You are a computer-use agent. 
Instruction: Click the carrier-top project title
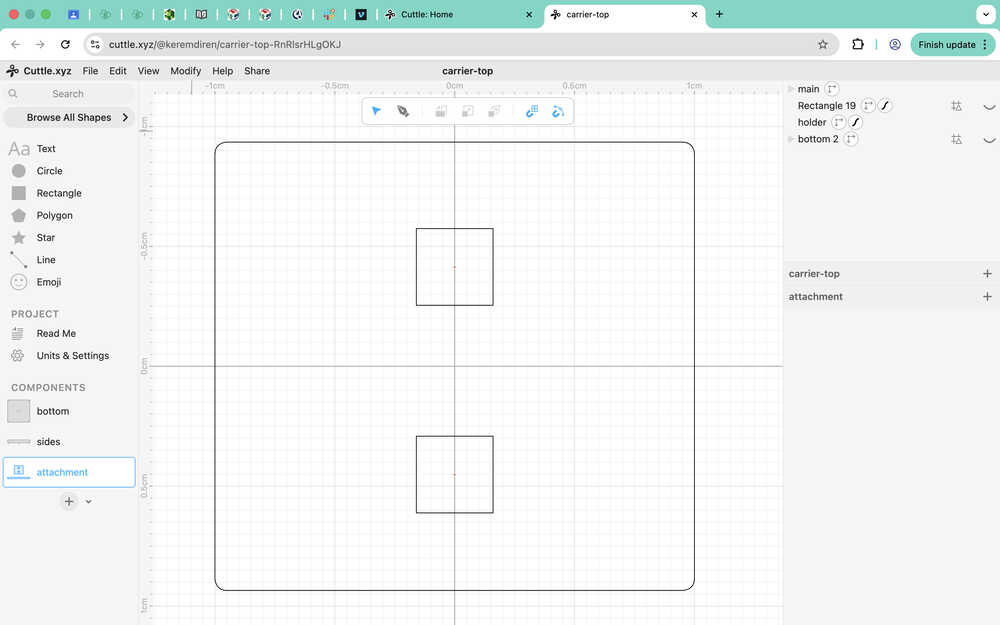(x=467, y=71)
